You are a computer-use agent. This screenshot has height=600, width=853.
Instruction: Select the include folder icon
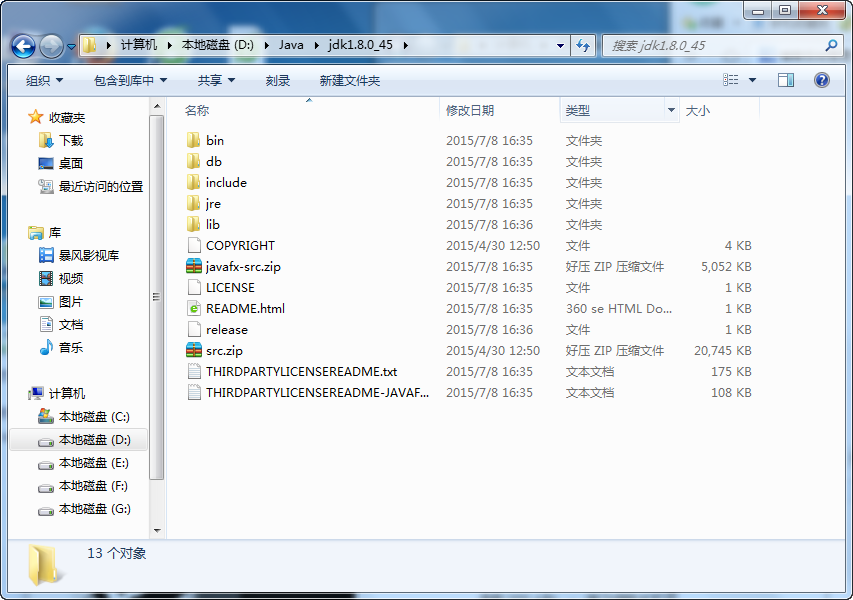tap(194, 182)
